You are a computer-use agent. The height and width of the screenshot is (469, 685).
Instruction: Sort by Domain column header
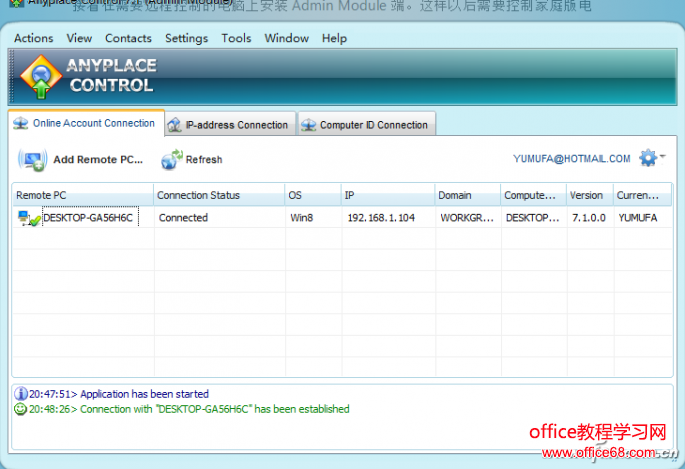(467, 195)
